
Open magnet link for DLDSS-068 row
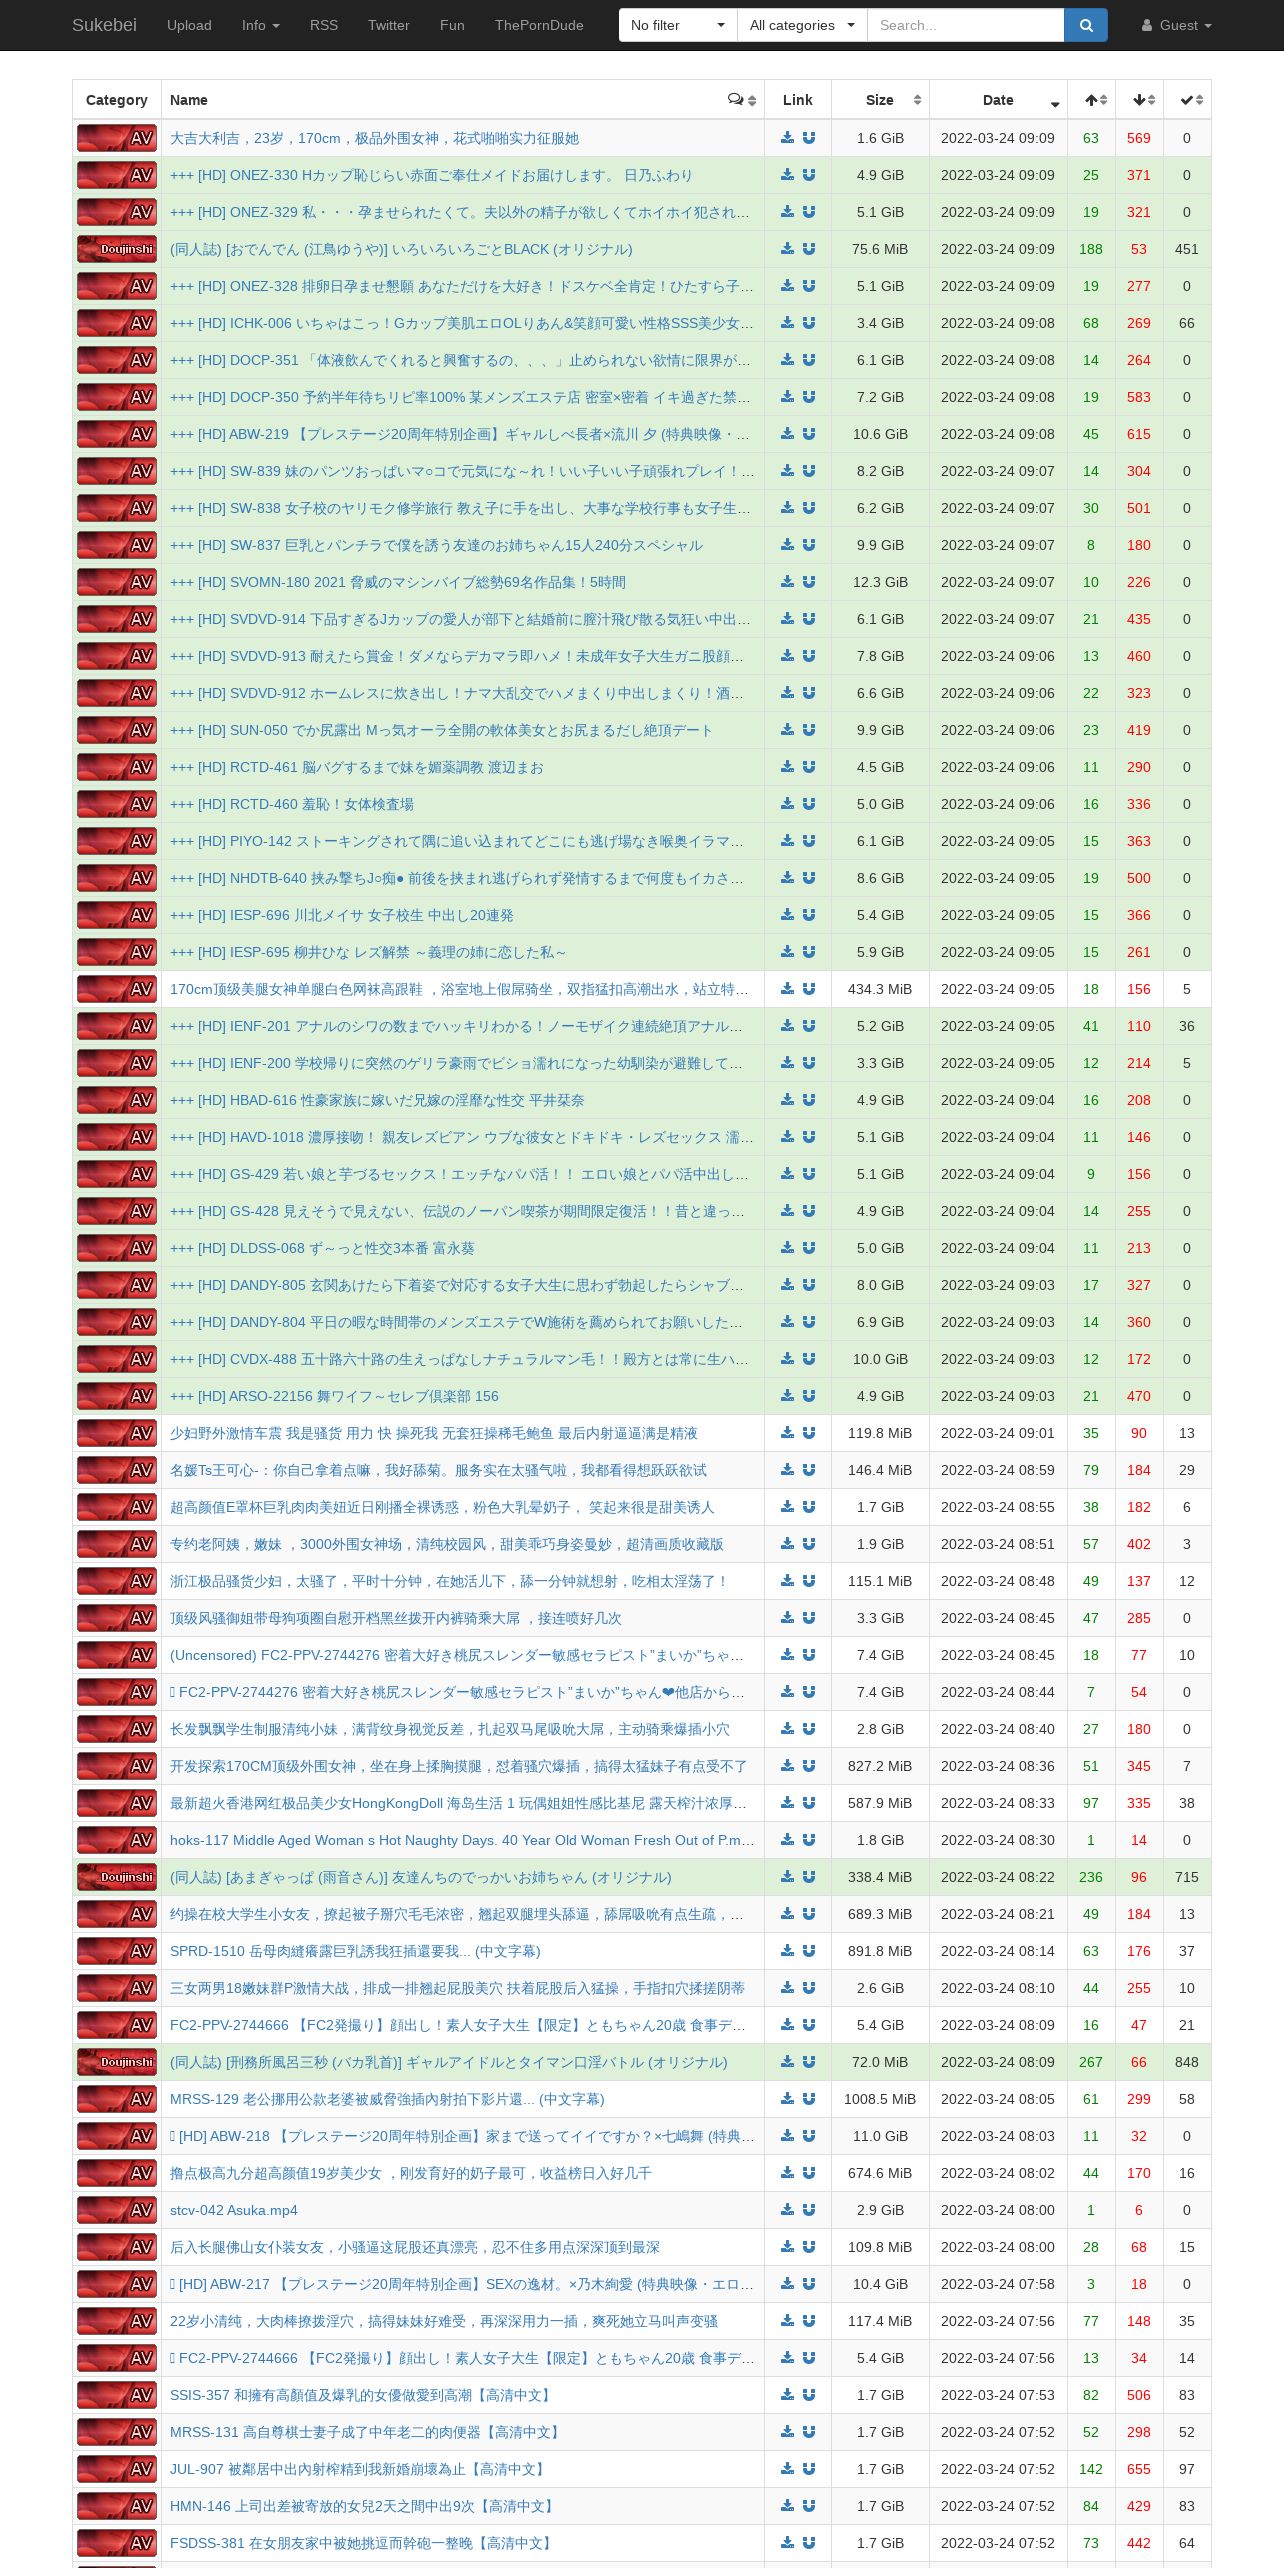click(x=809, y=1248)
